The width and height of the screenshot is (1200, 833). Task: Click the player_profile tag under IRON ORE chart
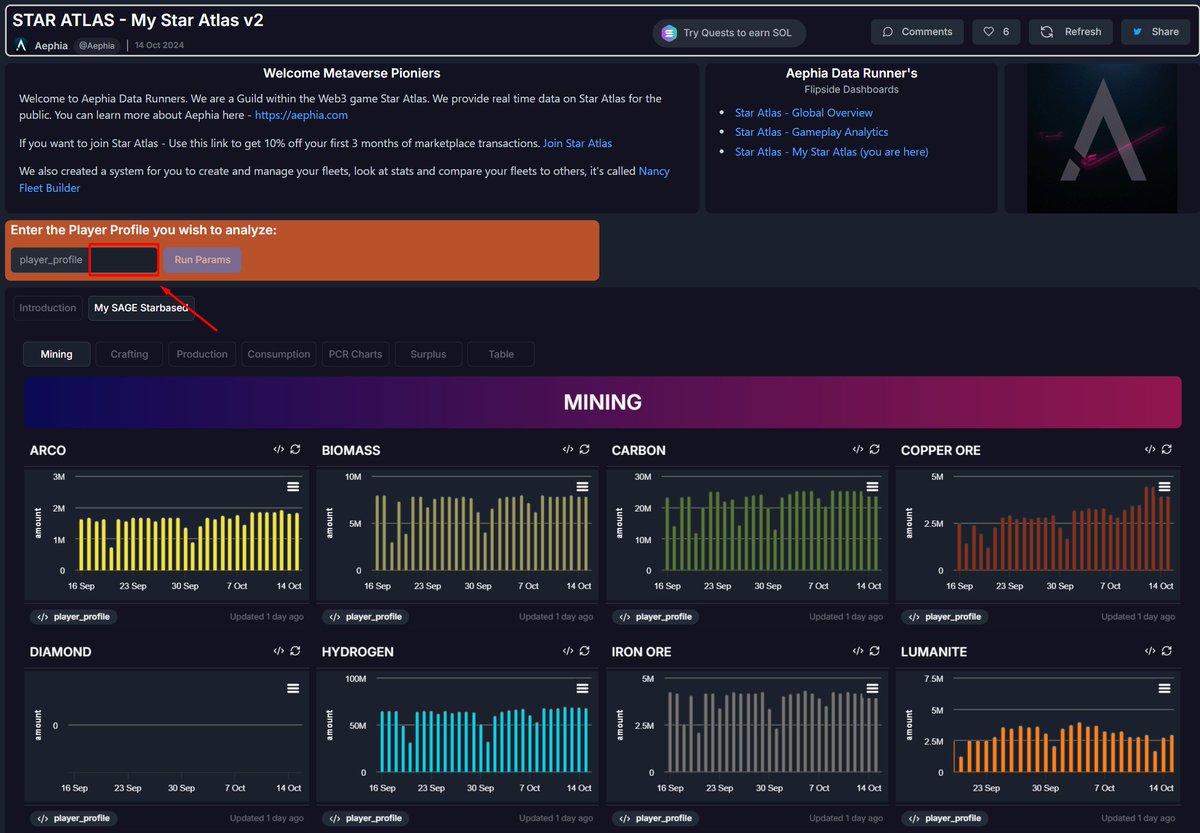pyautogui.click(x=656, y=818)
